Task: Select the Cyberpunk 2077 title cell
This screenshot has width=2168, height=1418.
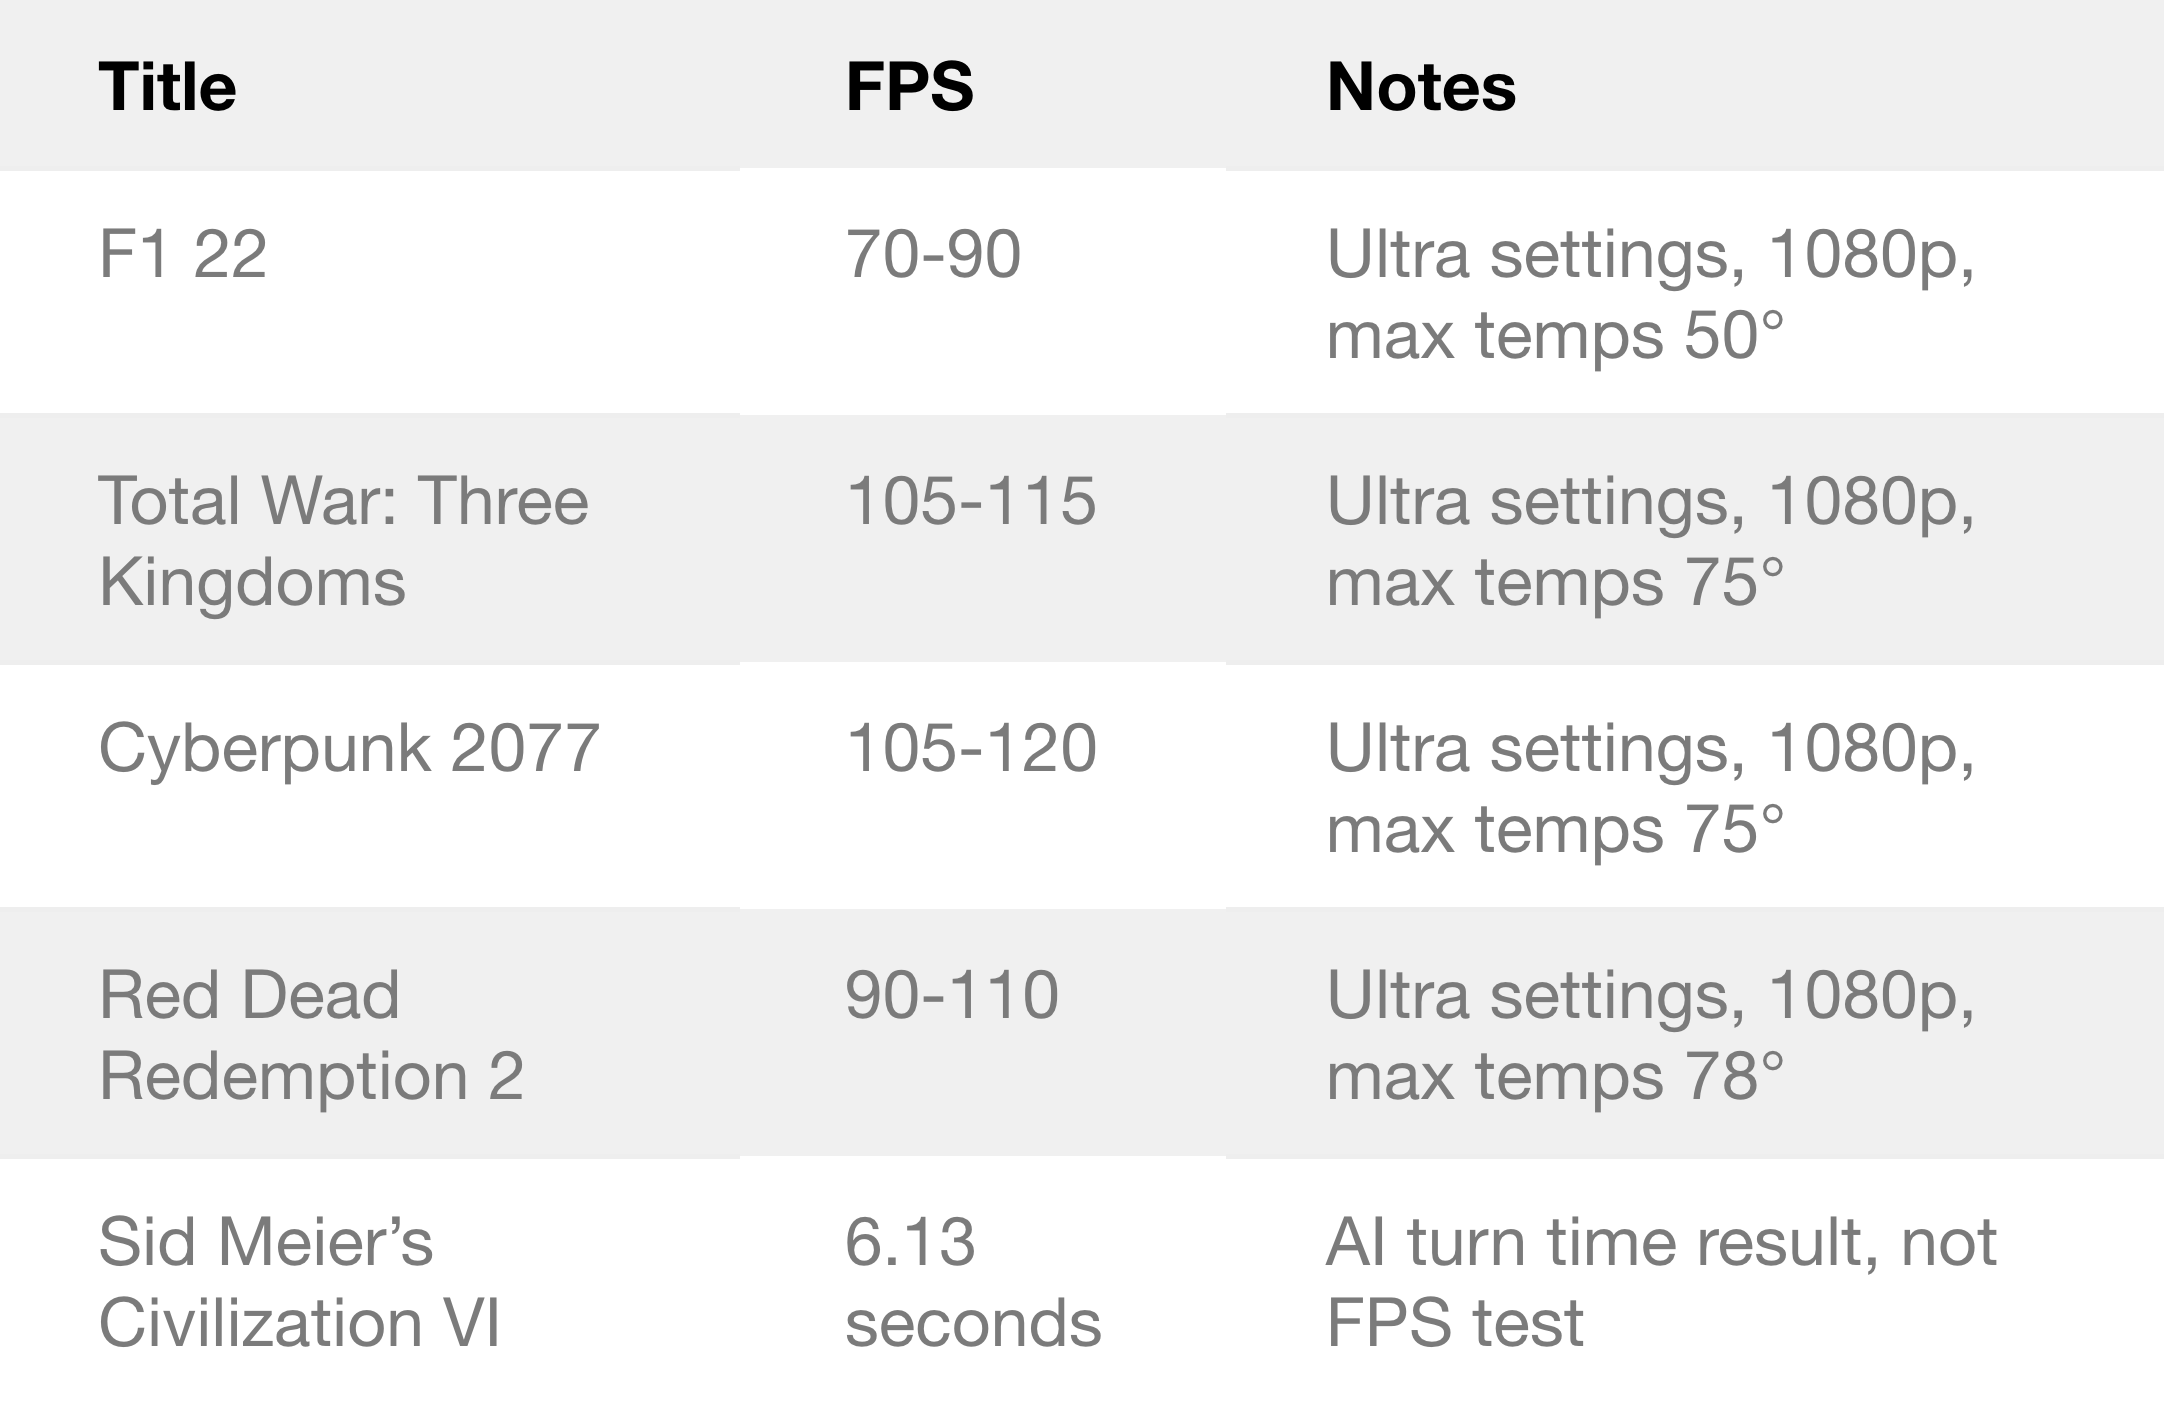Action: pyautogui.click(x=349, y=748)
